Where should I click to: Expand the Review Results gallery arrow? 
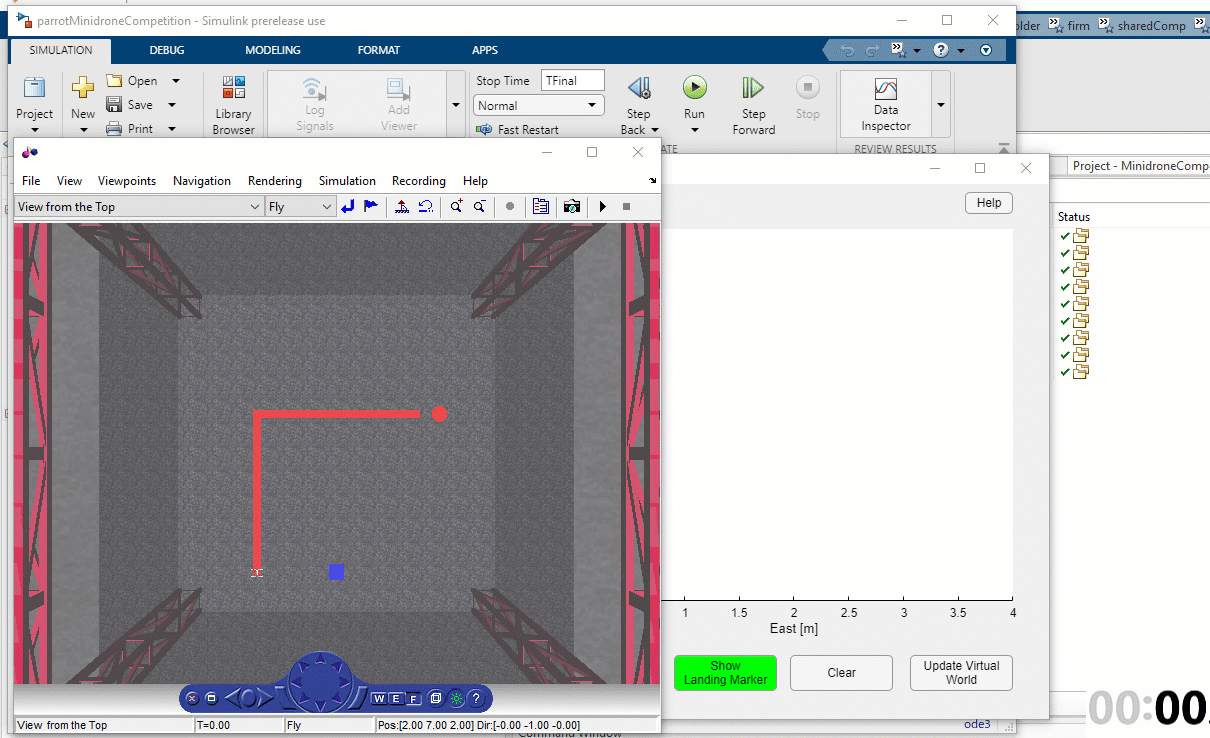pos(940,104)
